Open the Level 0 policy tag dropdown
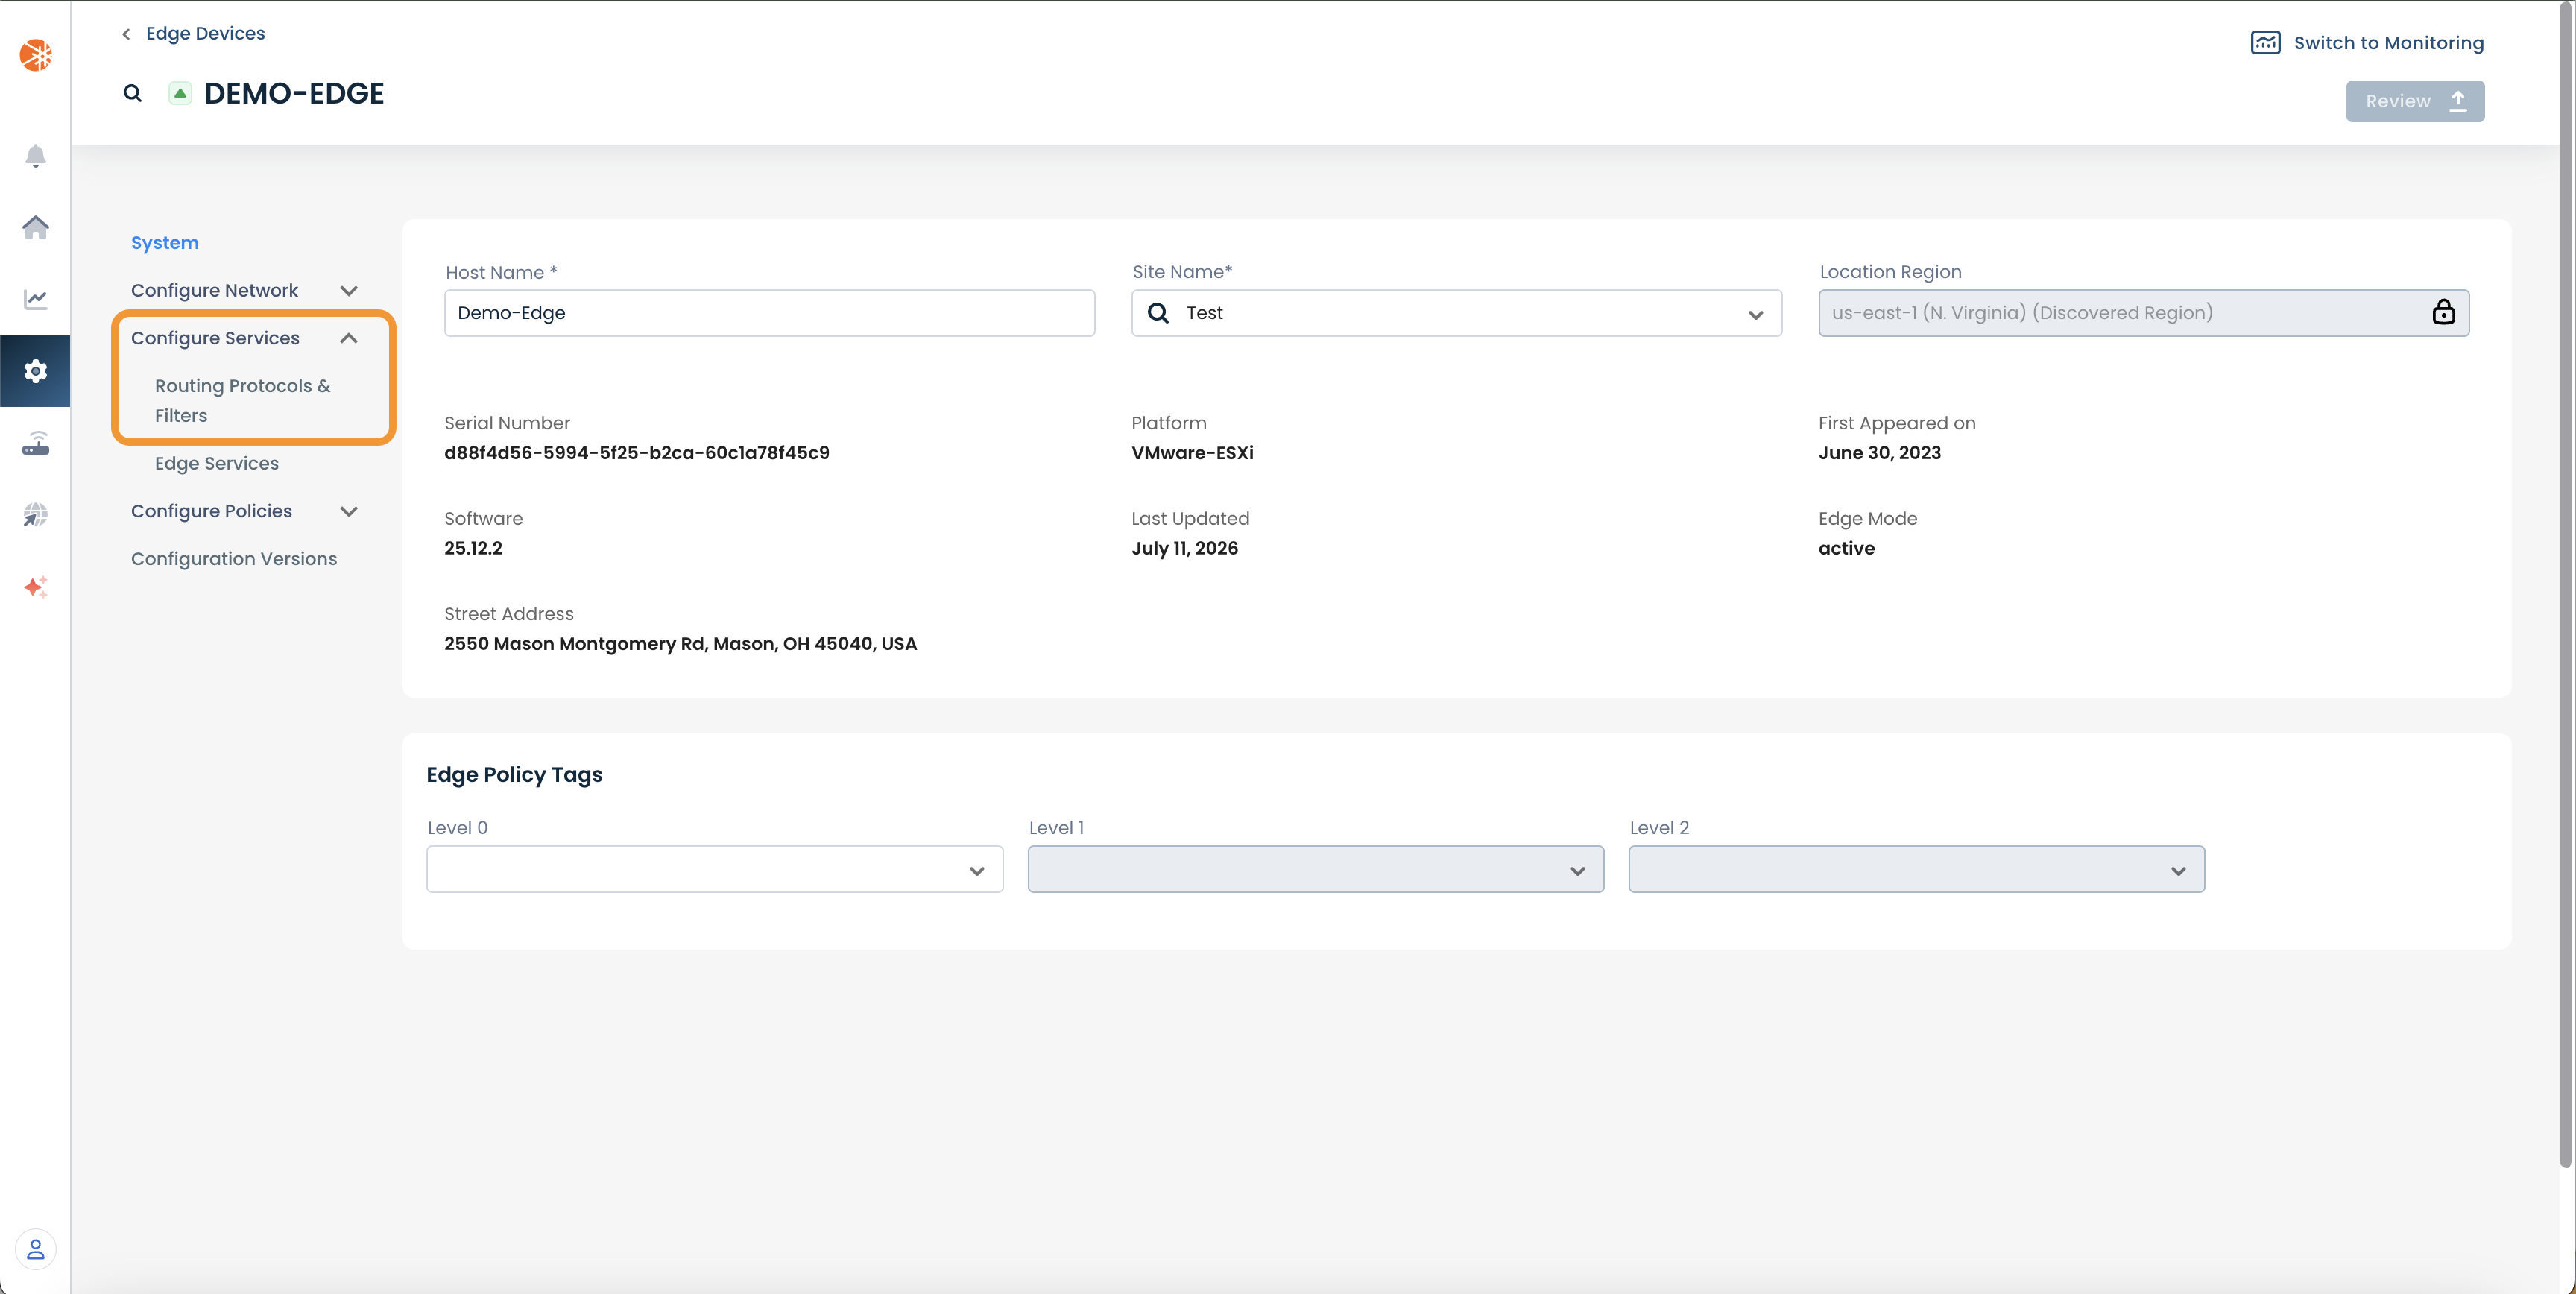The height and width of the screenshot is (1294, 2576). 714,869
